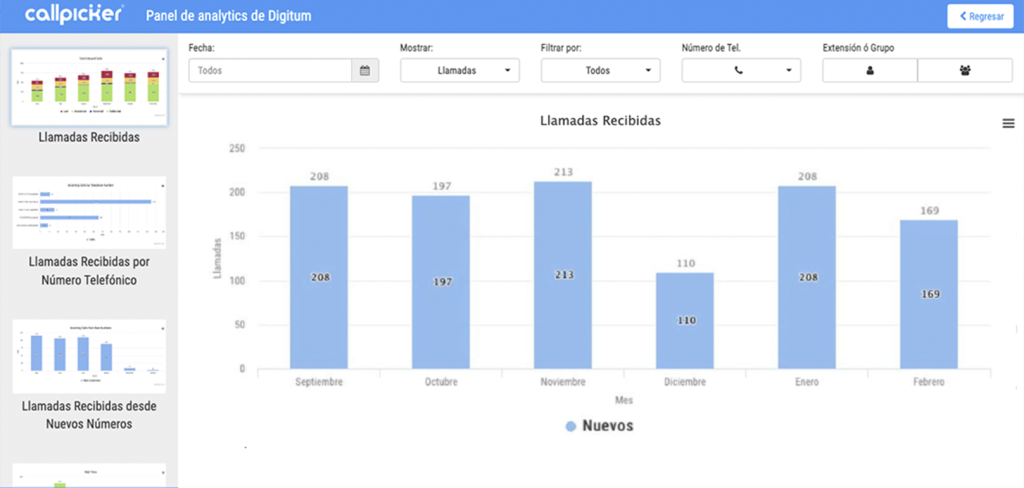Toggle the Nuevos legend series

click(599, 426)
